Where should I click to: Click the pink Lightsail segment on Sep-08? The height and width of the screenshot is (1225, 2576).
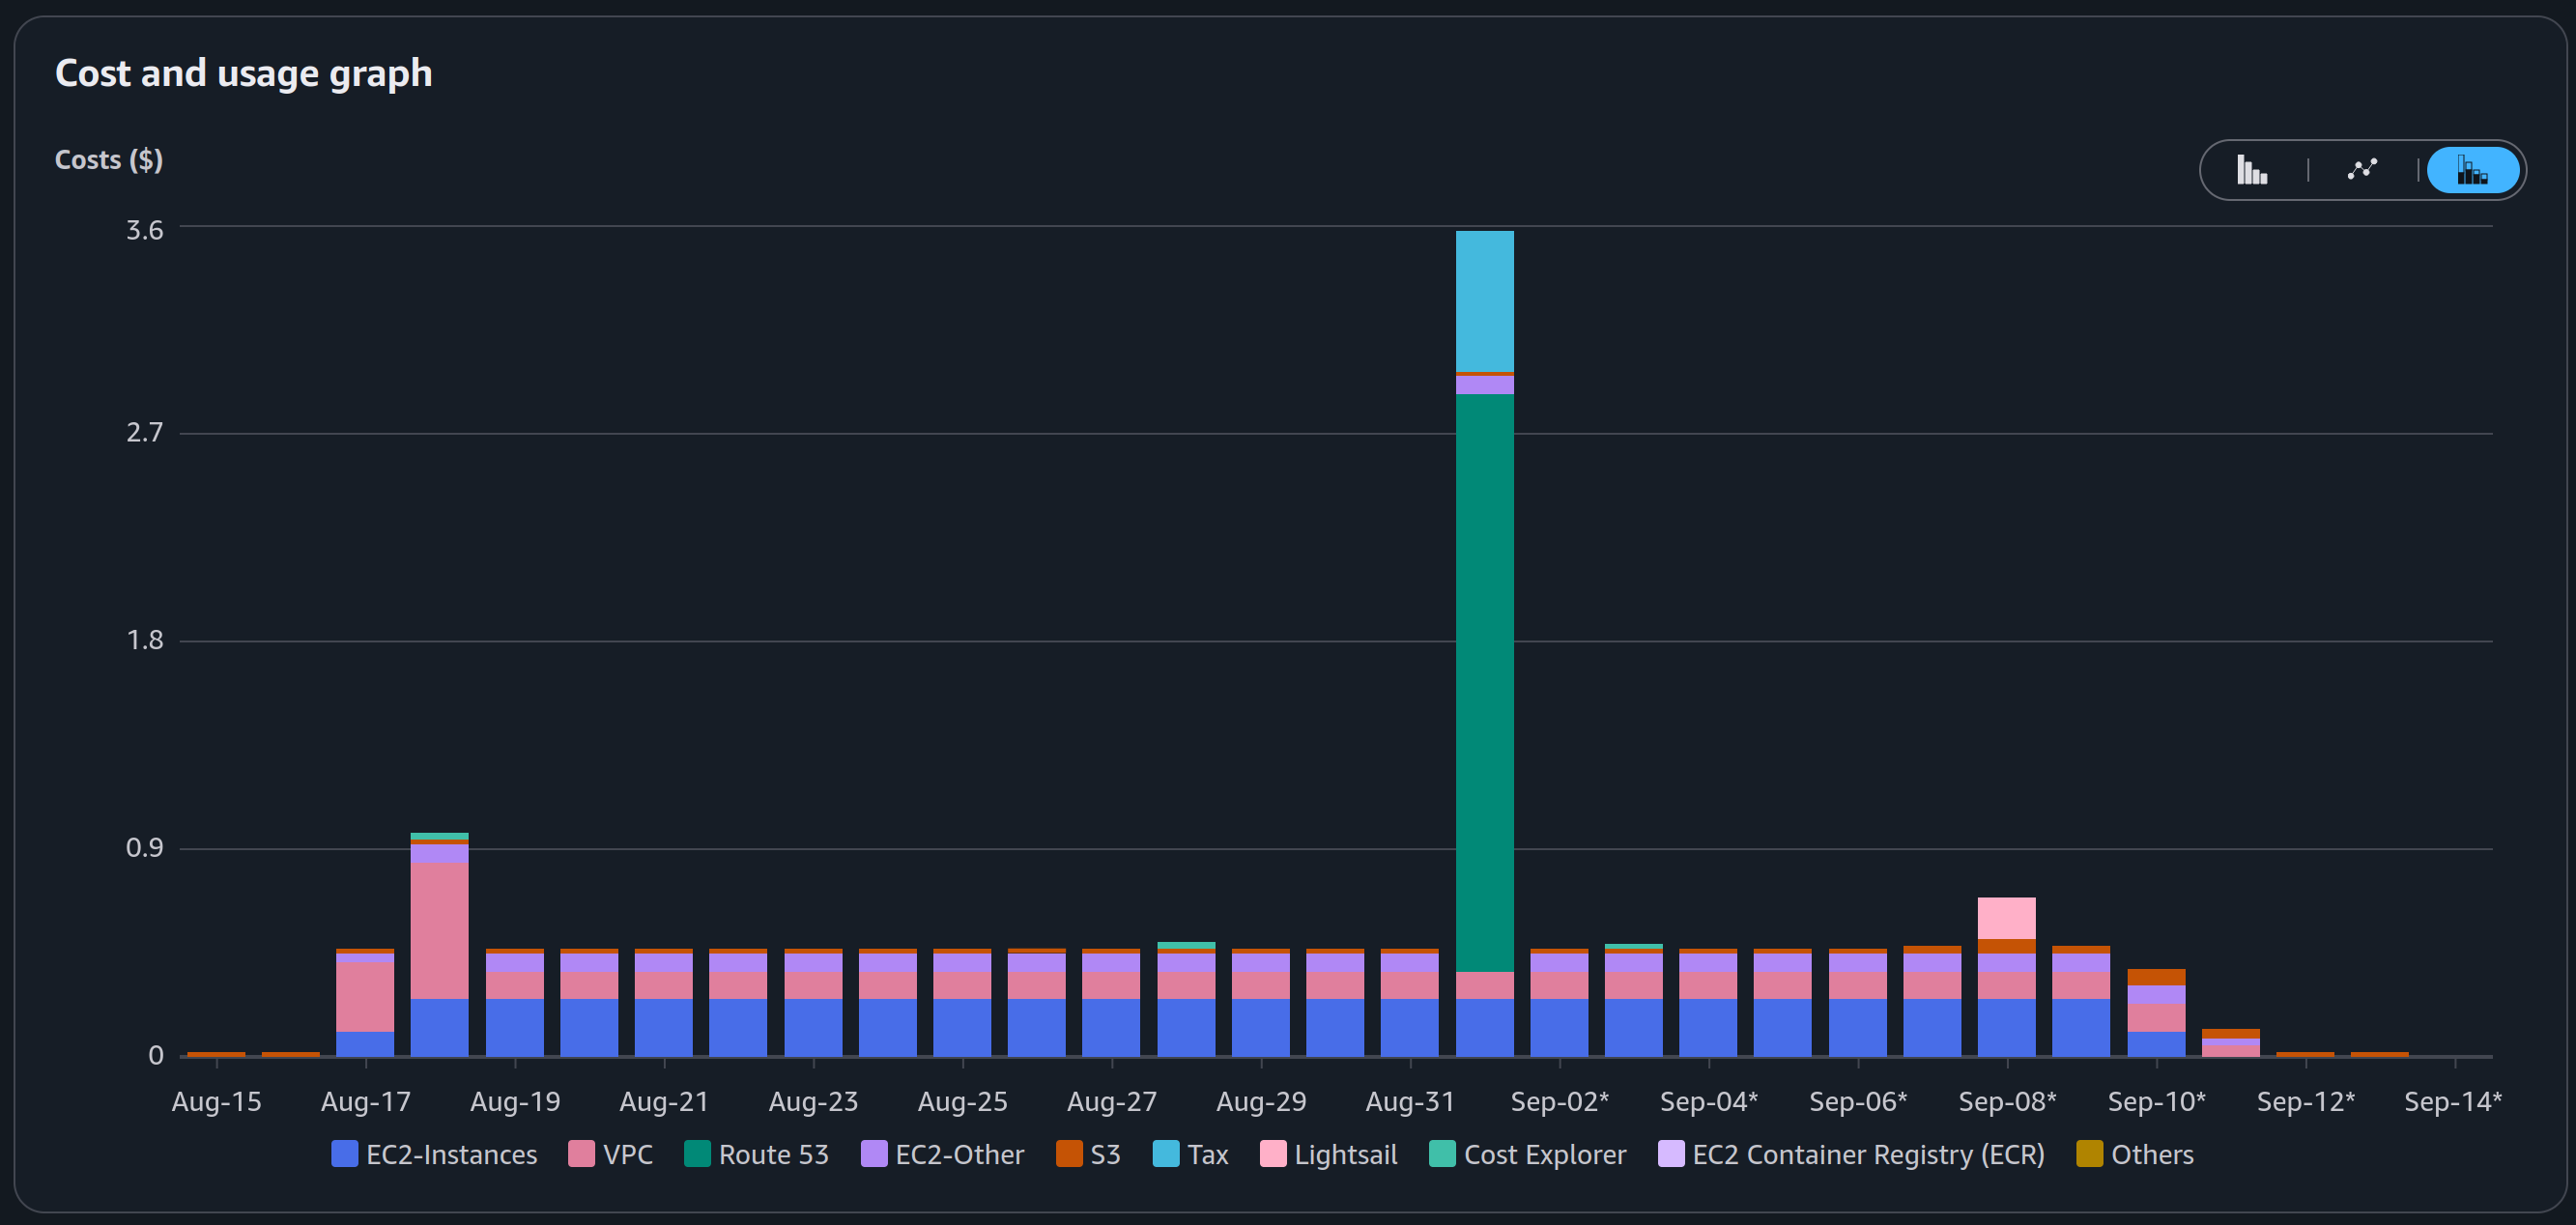2006,918
